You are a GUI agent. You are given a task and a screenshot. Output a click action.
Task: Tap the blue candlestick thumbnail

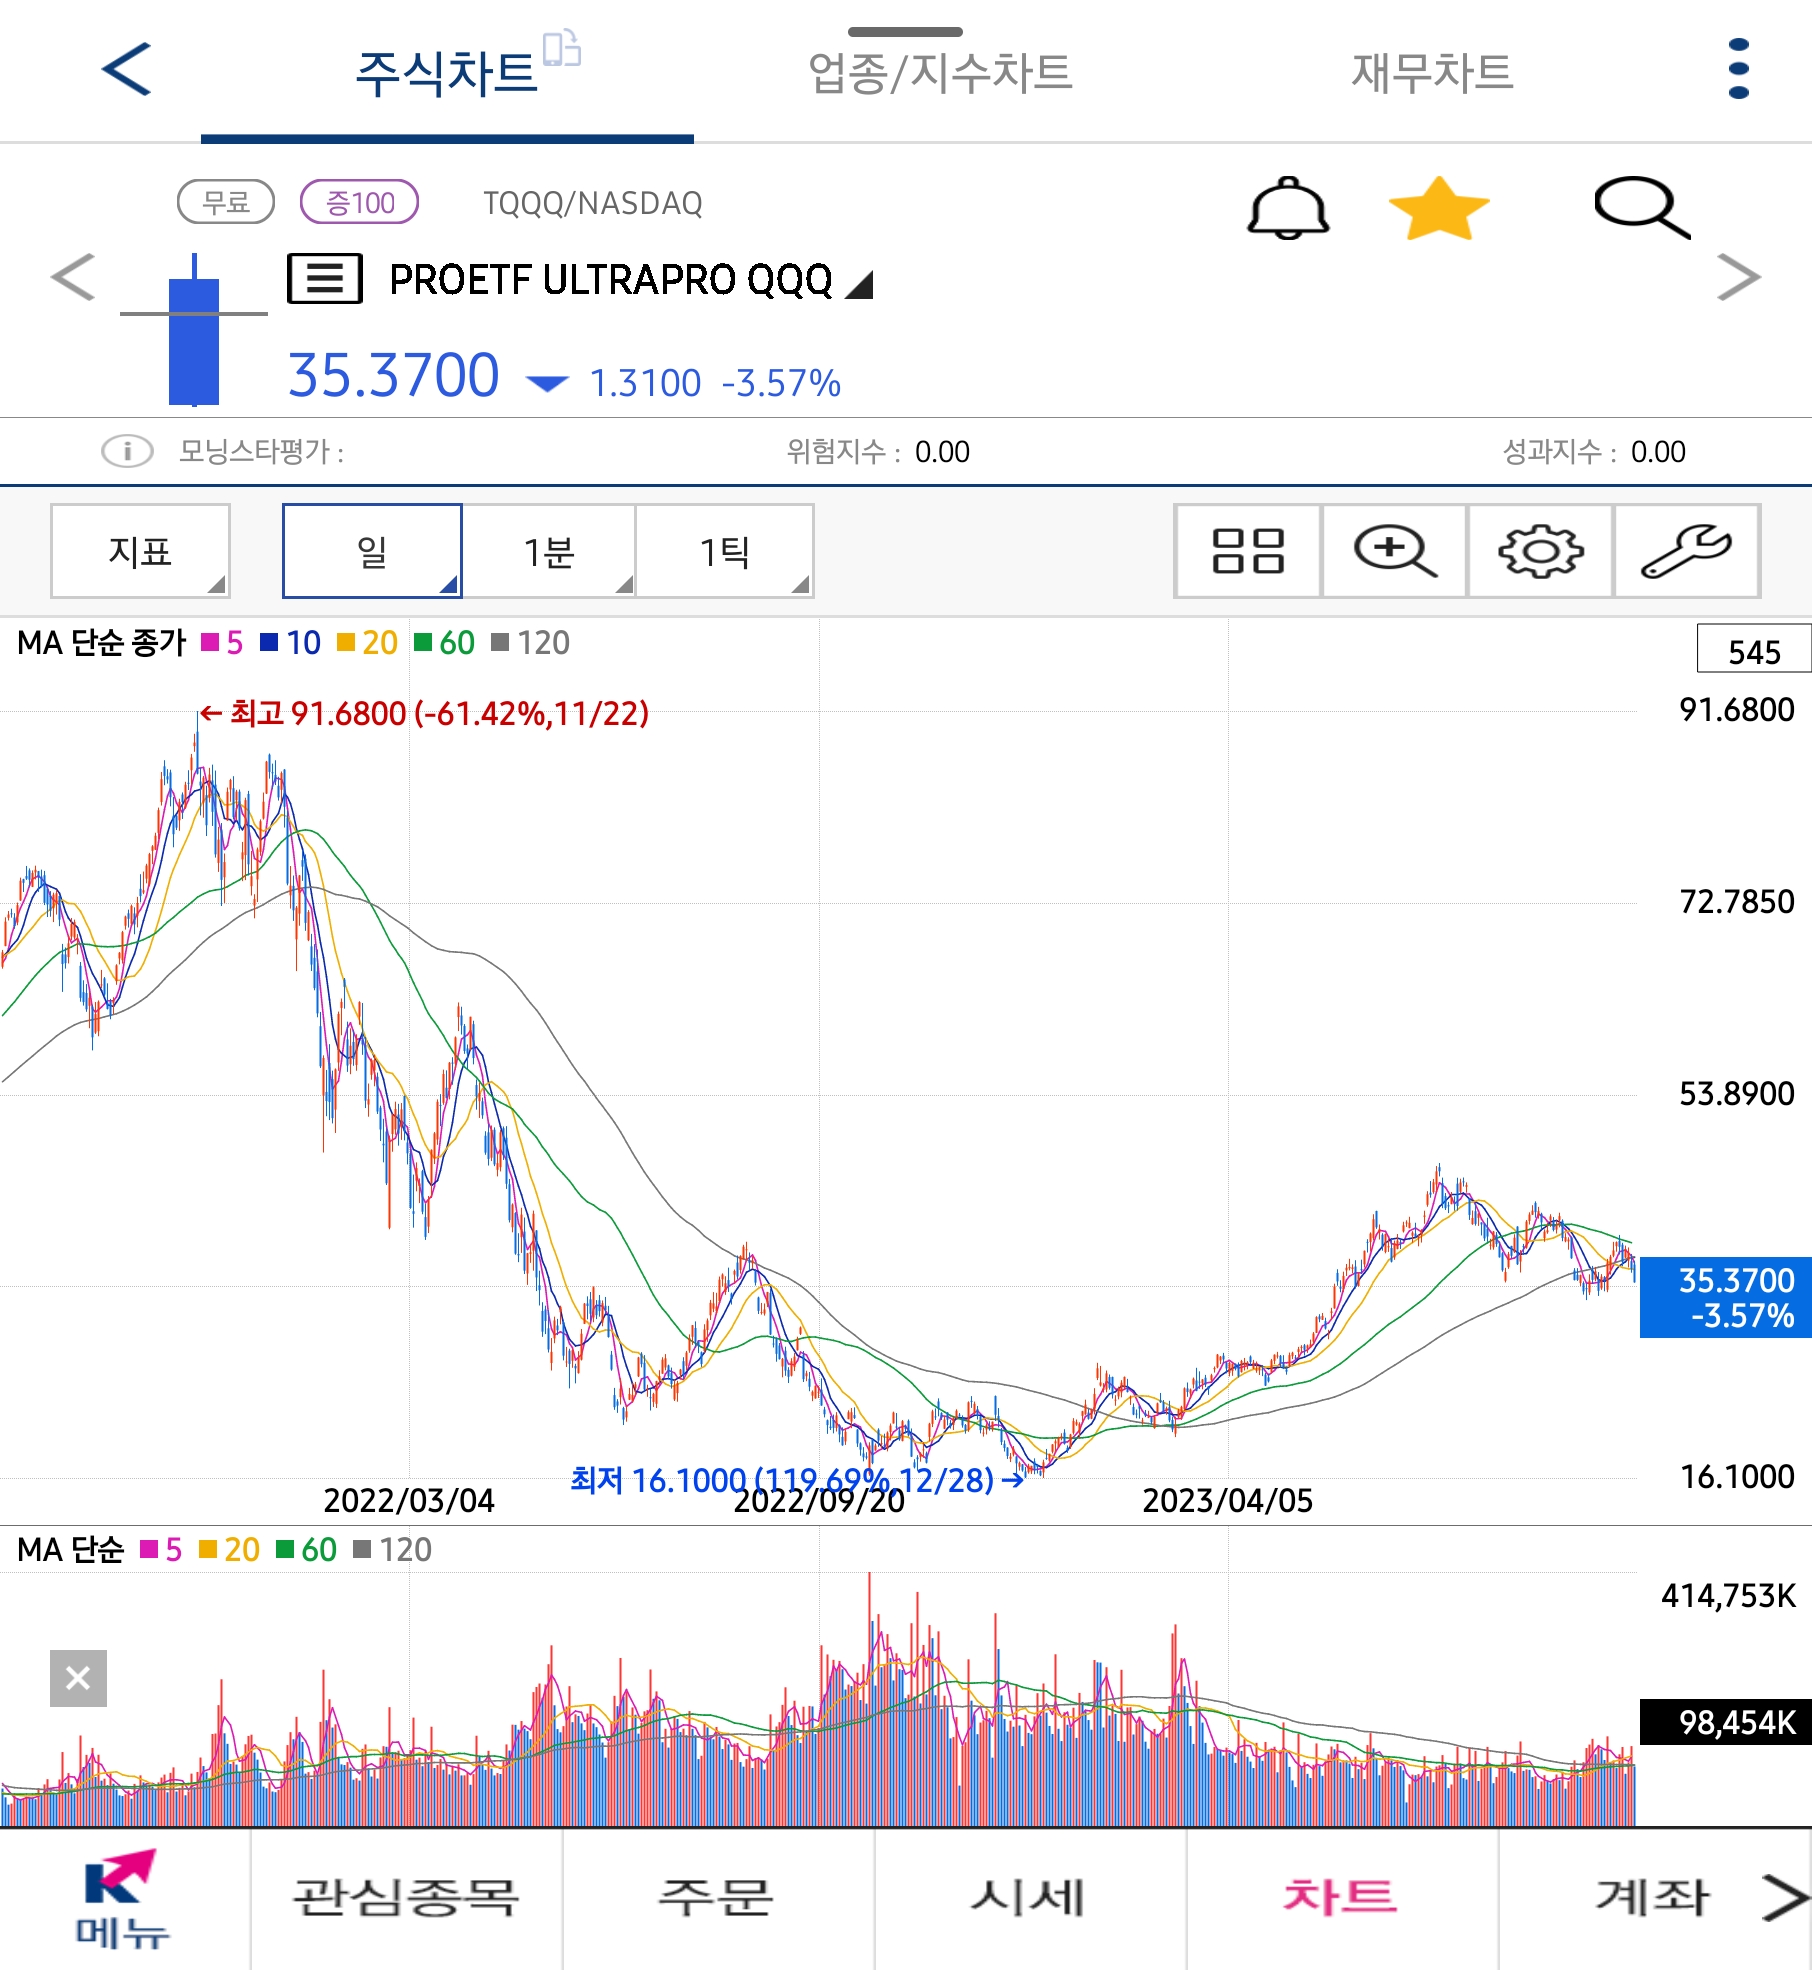coord(194,330)
